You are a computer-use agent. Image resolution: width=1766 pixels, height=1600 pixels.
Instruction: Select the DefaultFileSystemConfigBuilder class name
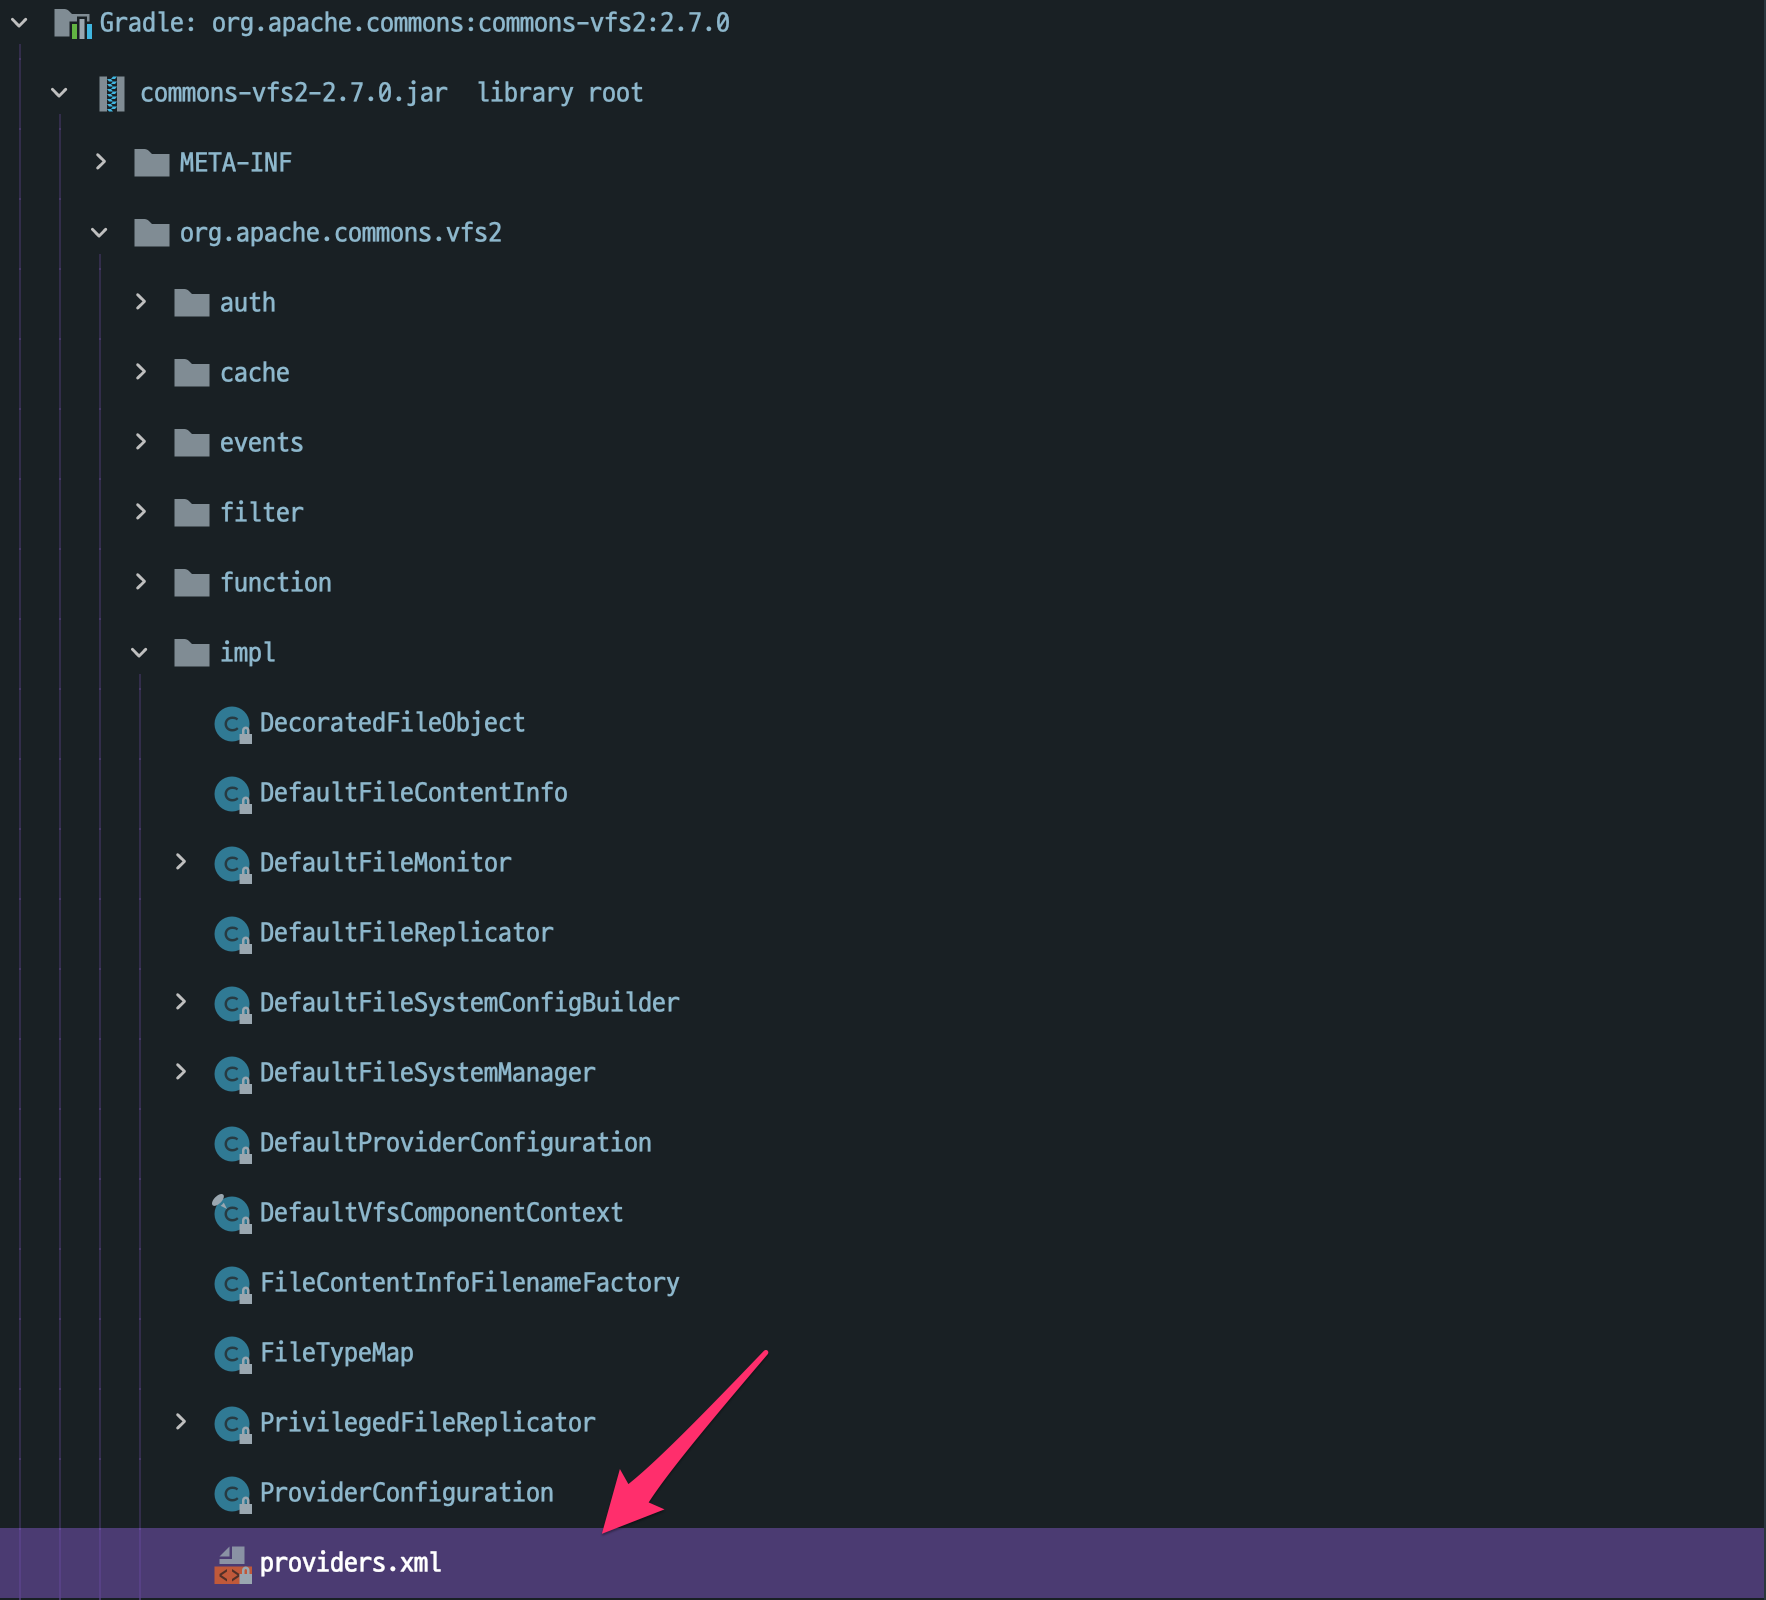pyautogui.click(x=469, y=1002)
